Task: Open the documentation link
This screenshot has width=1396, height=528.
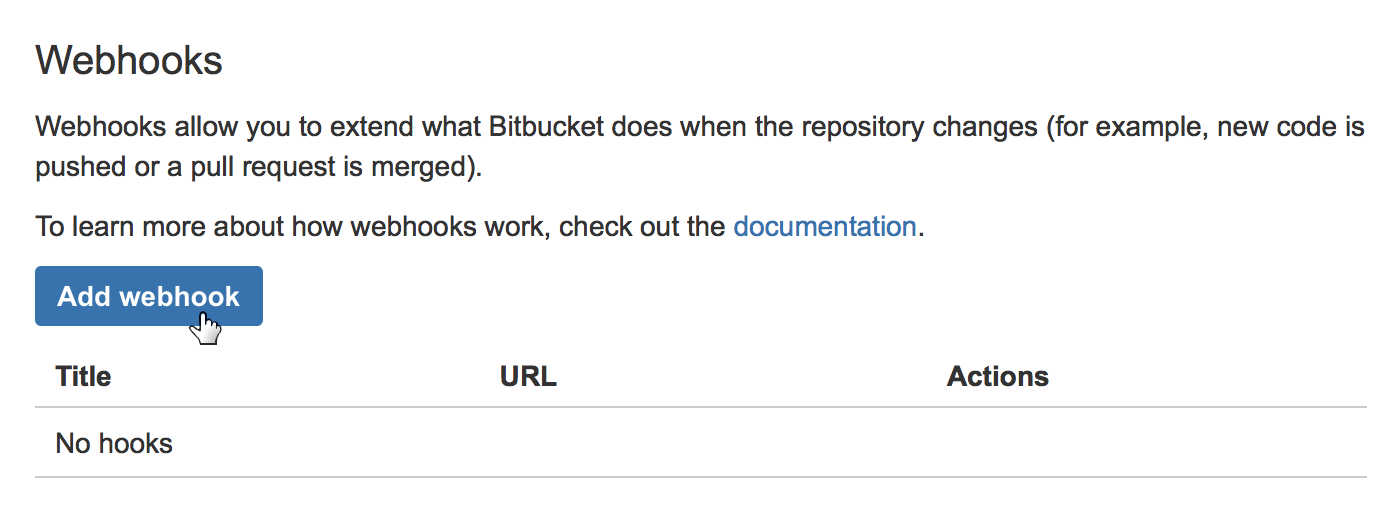Action: pos(825,226)
